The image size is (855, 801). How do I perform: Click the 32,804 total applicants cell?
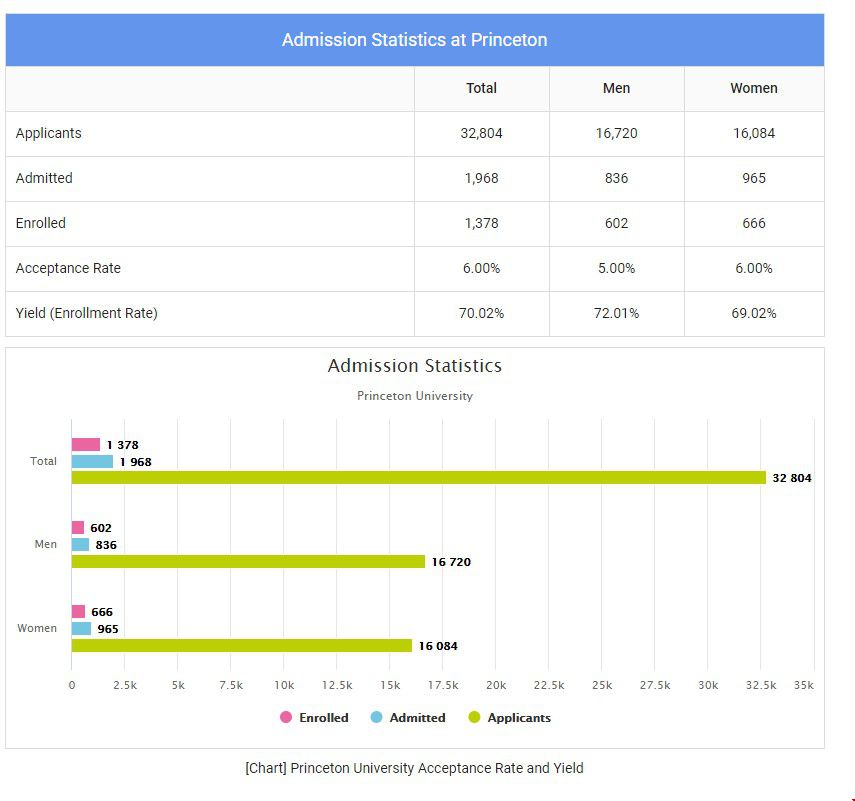(481, 134)
